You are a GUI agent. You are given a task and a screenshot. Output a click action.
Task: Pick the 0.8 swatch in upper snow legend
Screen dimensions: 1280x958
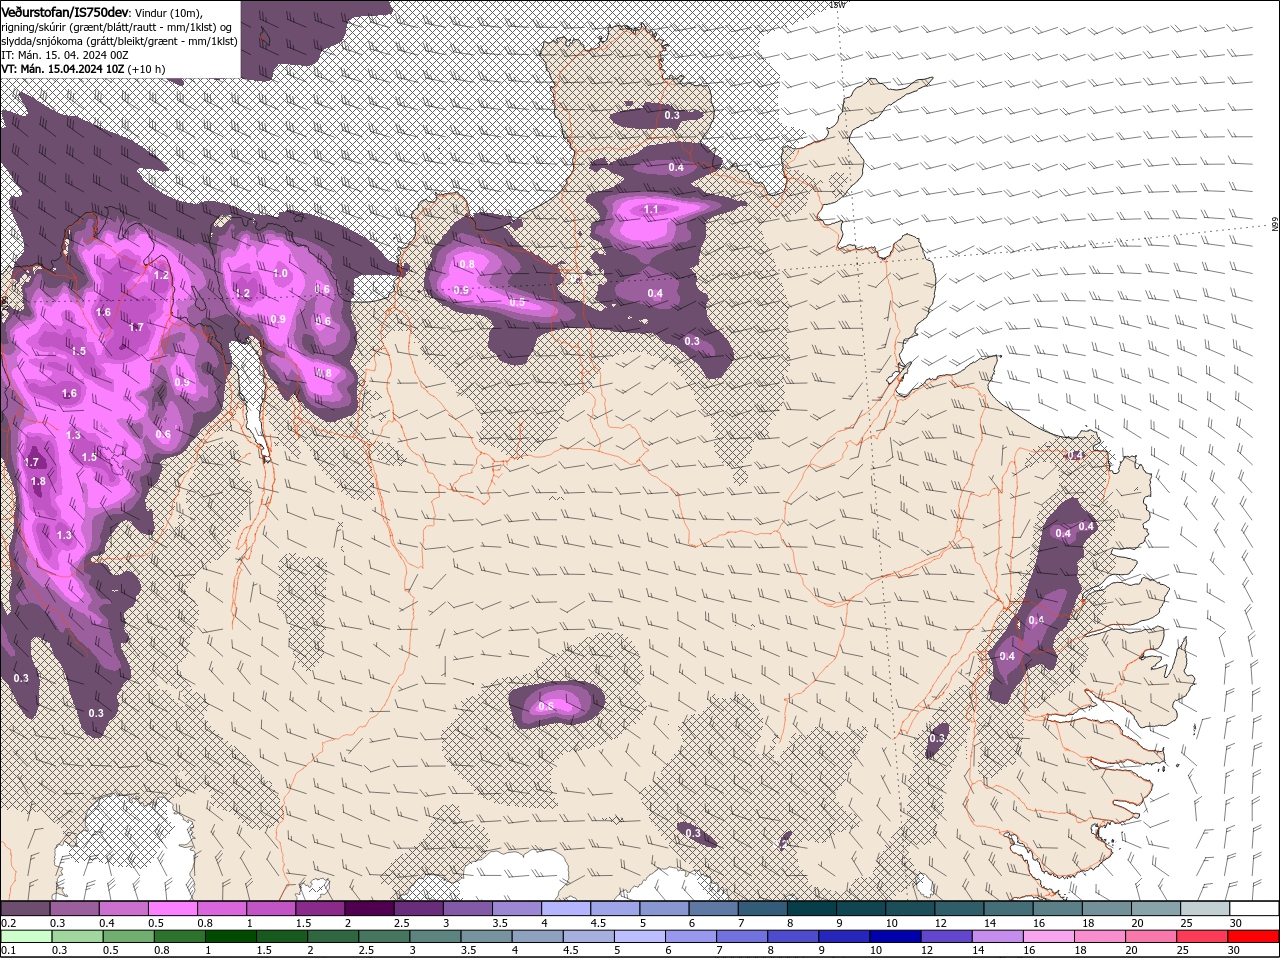click(x=222, y=908)
